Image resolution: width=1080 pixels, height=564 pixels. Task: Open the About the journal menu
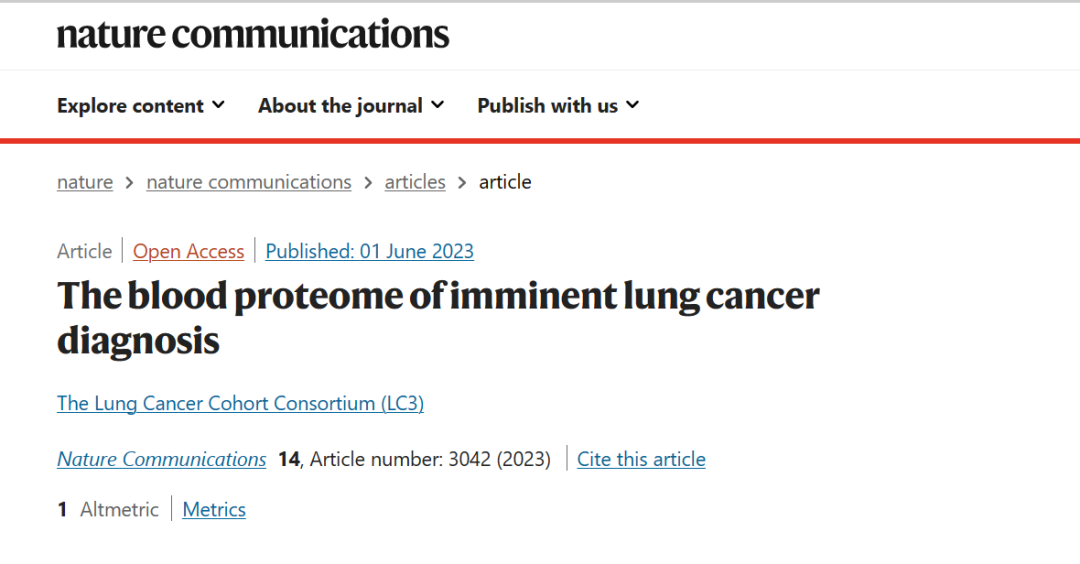(x=351, y=105)
